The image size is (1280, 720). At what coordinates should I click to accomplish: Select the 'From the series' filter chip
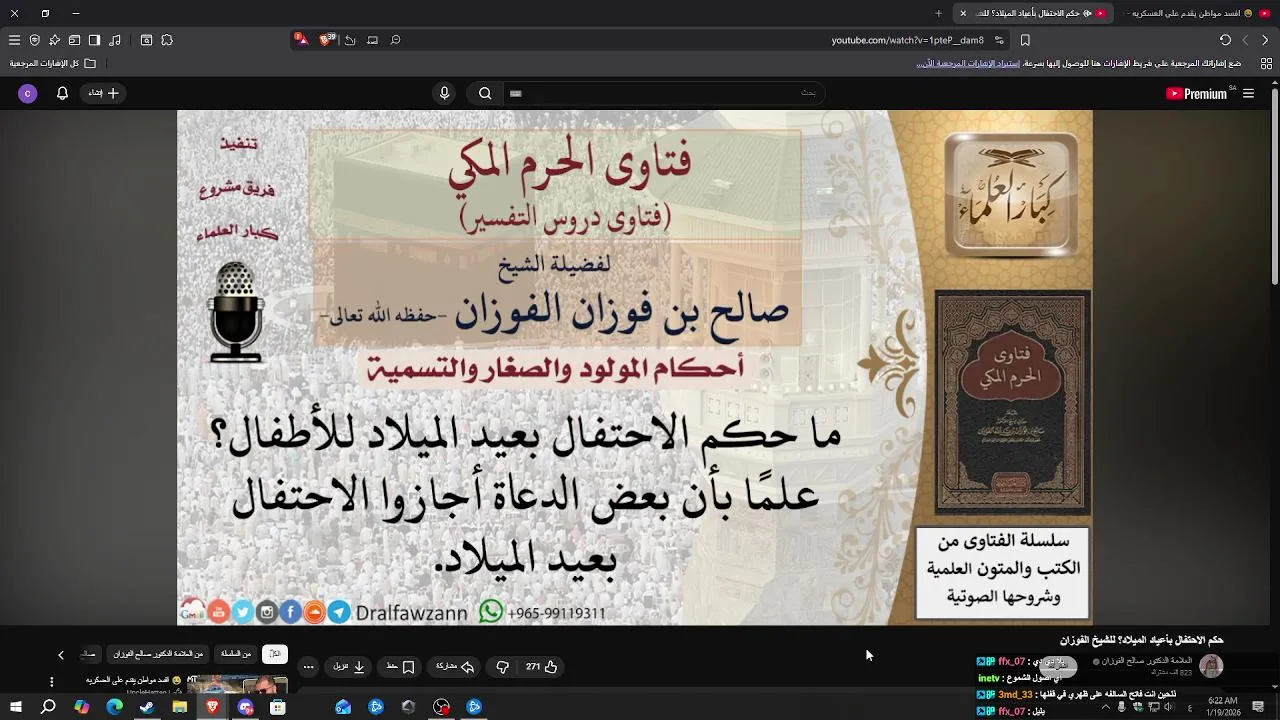(236, 654)
